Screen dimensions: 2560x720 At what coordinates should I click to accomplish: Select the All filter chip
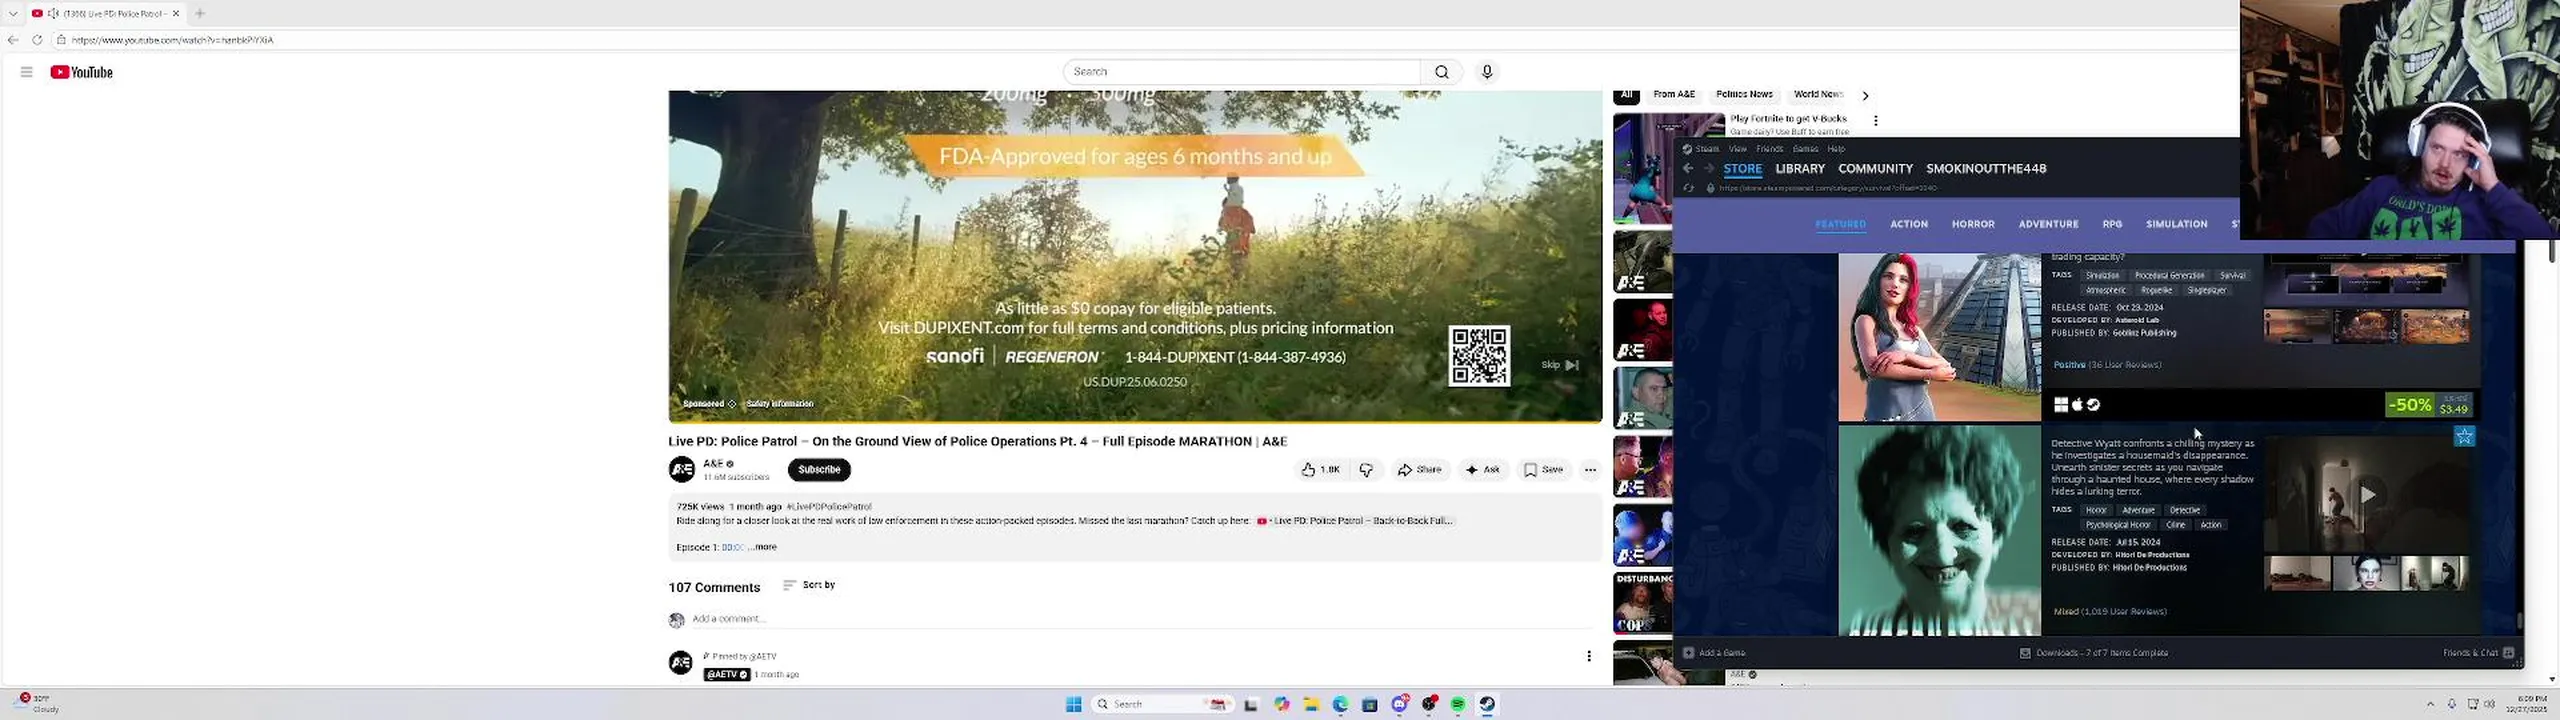click(1626, 96)
